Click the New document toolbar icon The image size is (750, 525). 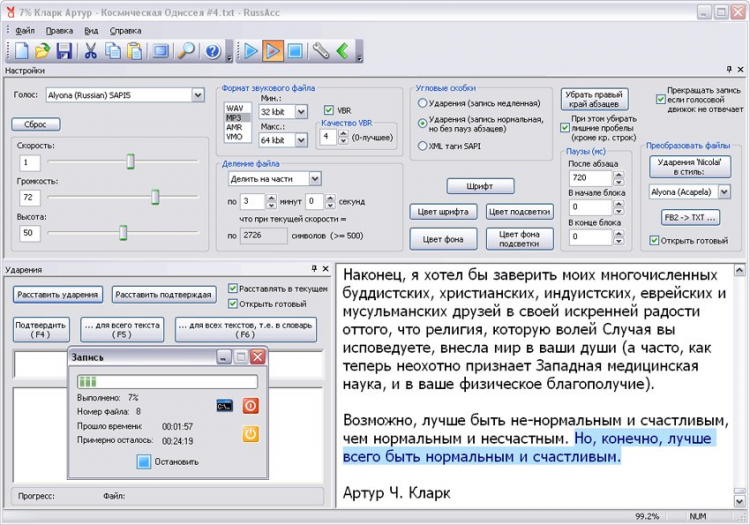tap(21, 51)
